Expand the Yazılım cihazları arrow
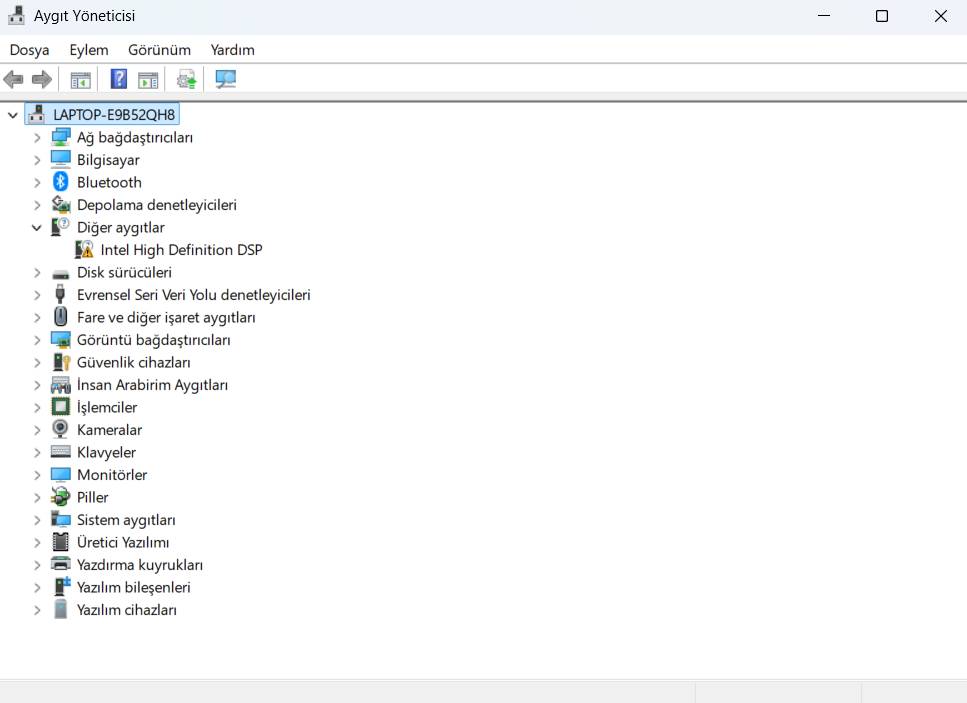Viewport: 967px width, 703px height. coord(37,610)
